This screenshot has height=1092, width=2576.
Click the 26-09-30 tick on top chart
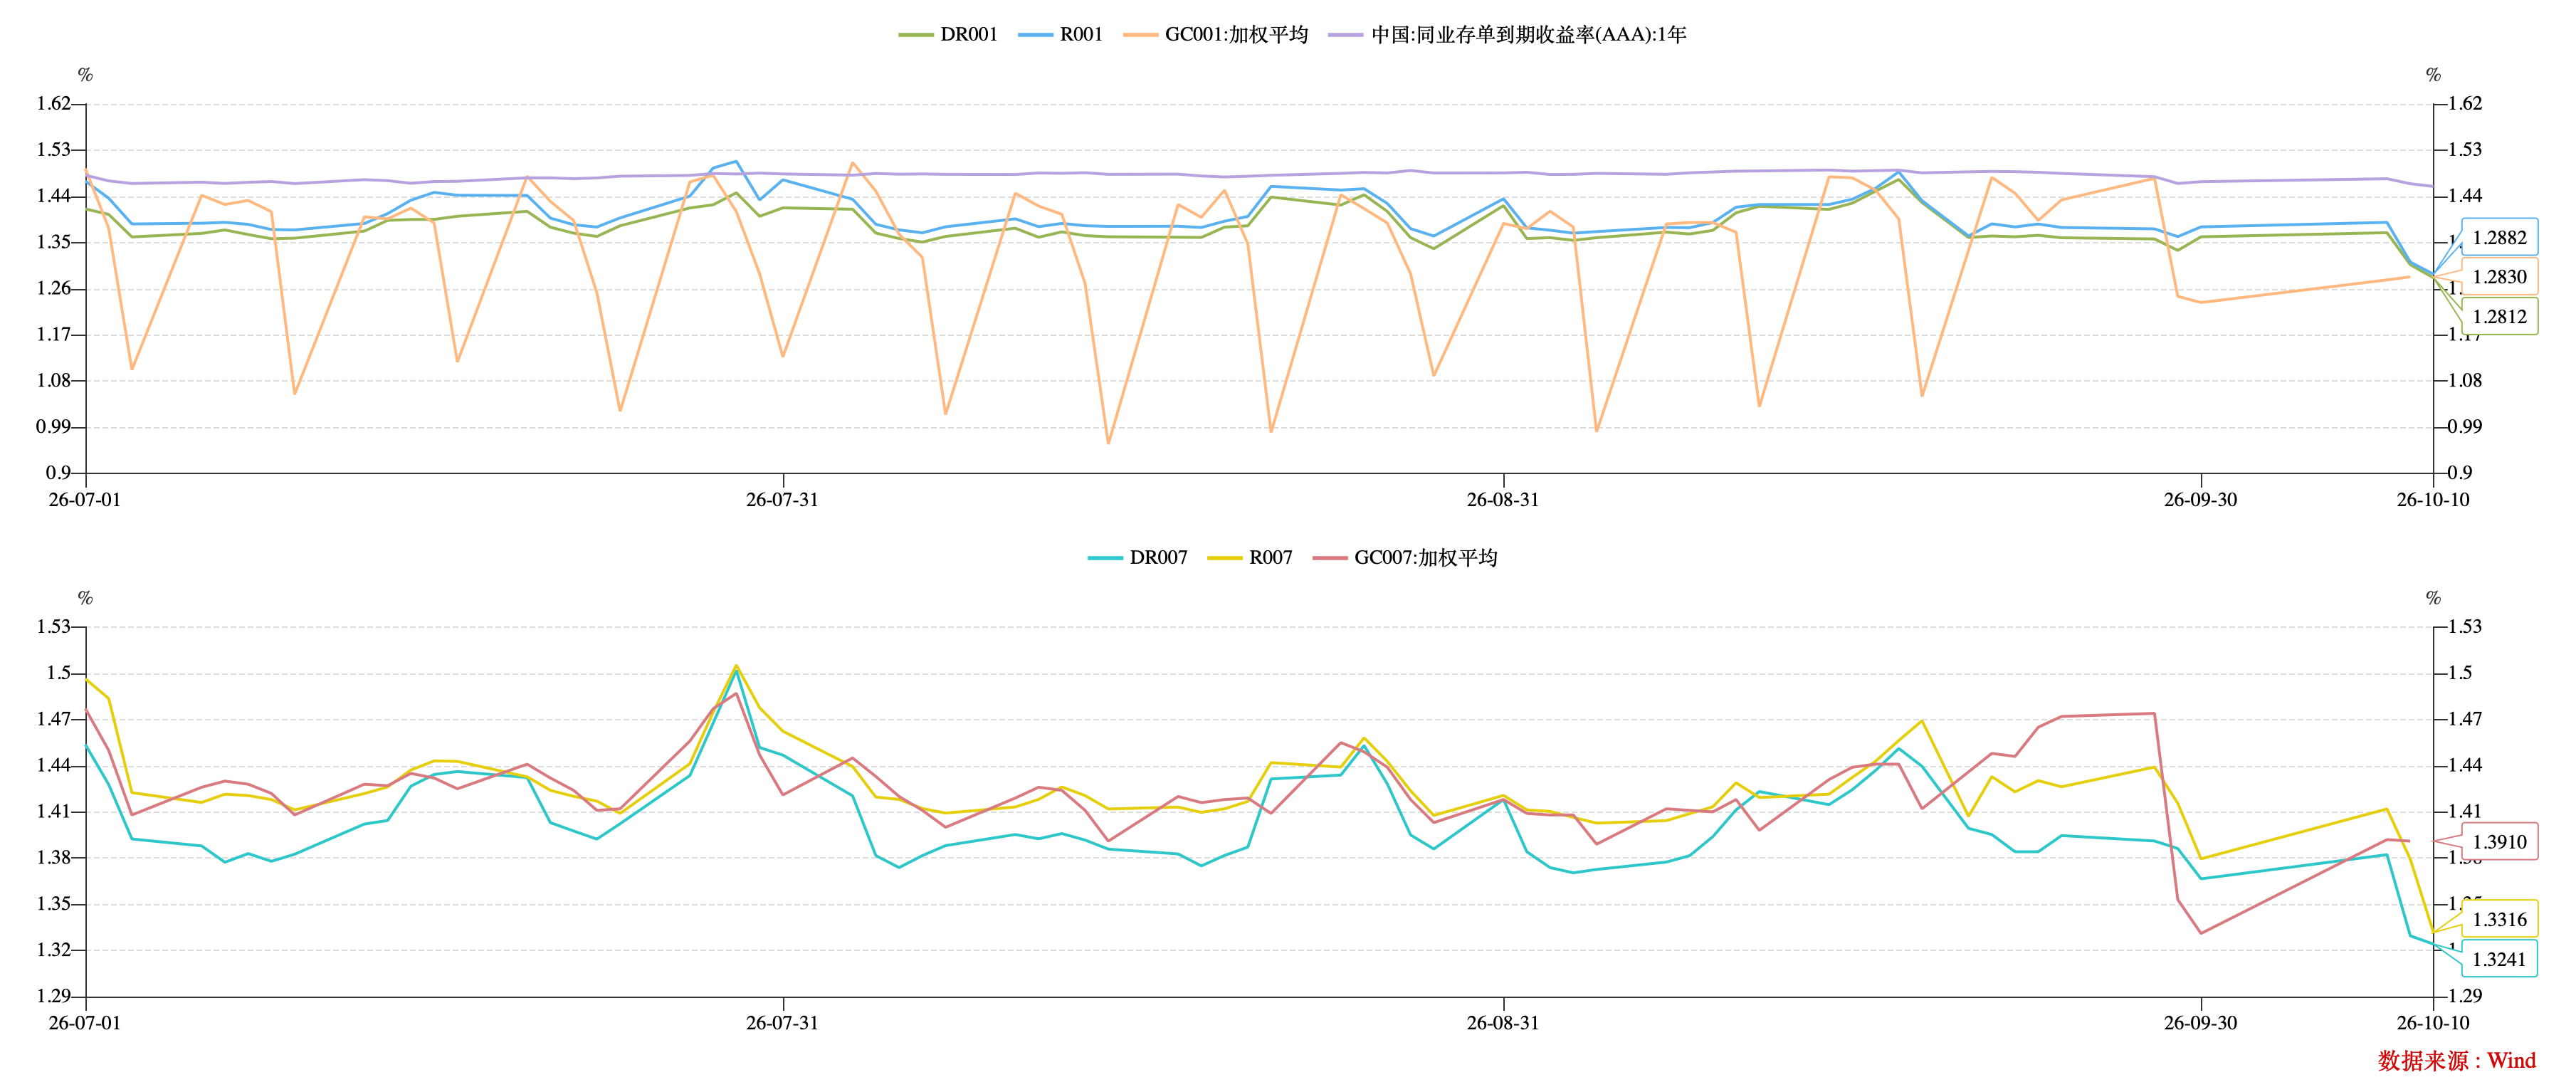[2200, 500]
